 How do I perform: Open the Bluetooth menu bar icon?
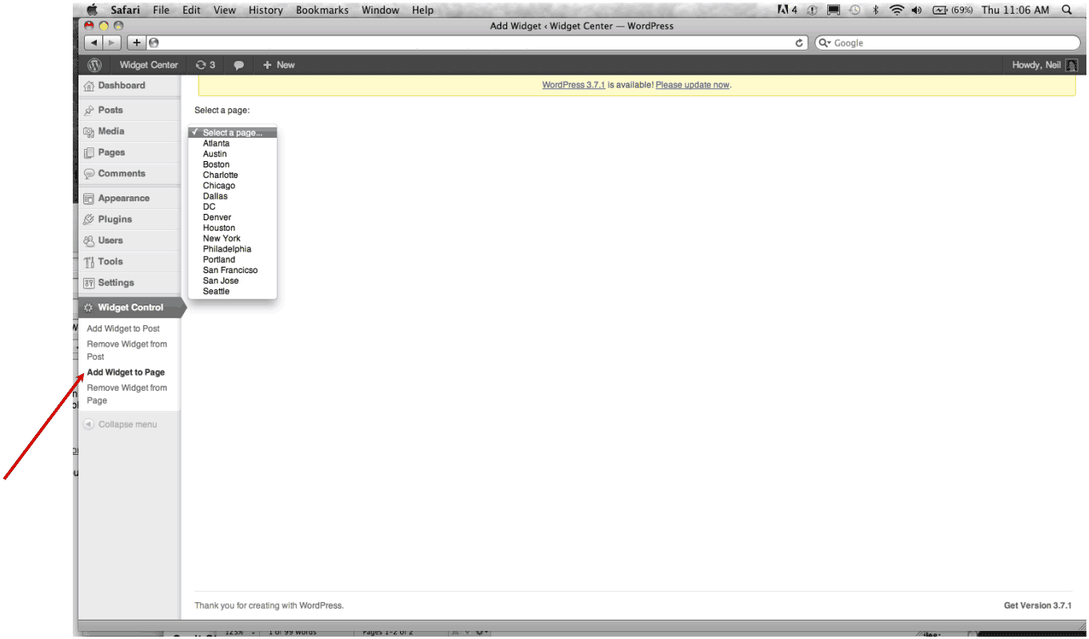pyautogui.click(x=876, y=10)
